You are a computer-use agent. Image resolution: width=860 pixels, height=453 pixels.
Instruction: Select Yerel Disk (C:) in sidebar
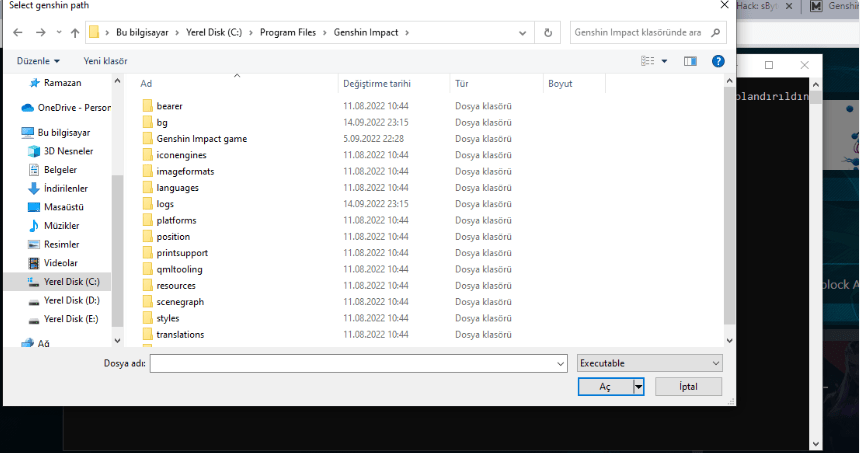[58, 281]
